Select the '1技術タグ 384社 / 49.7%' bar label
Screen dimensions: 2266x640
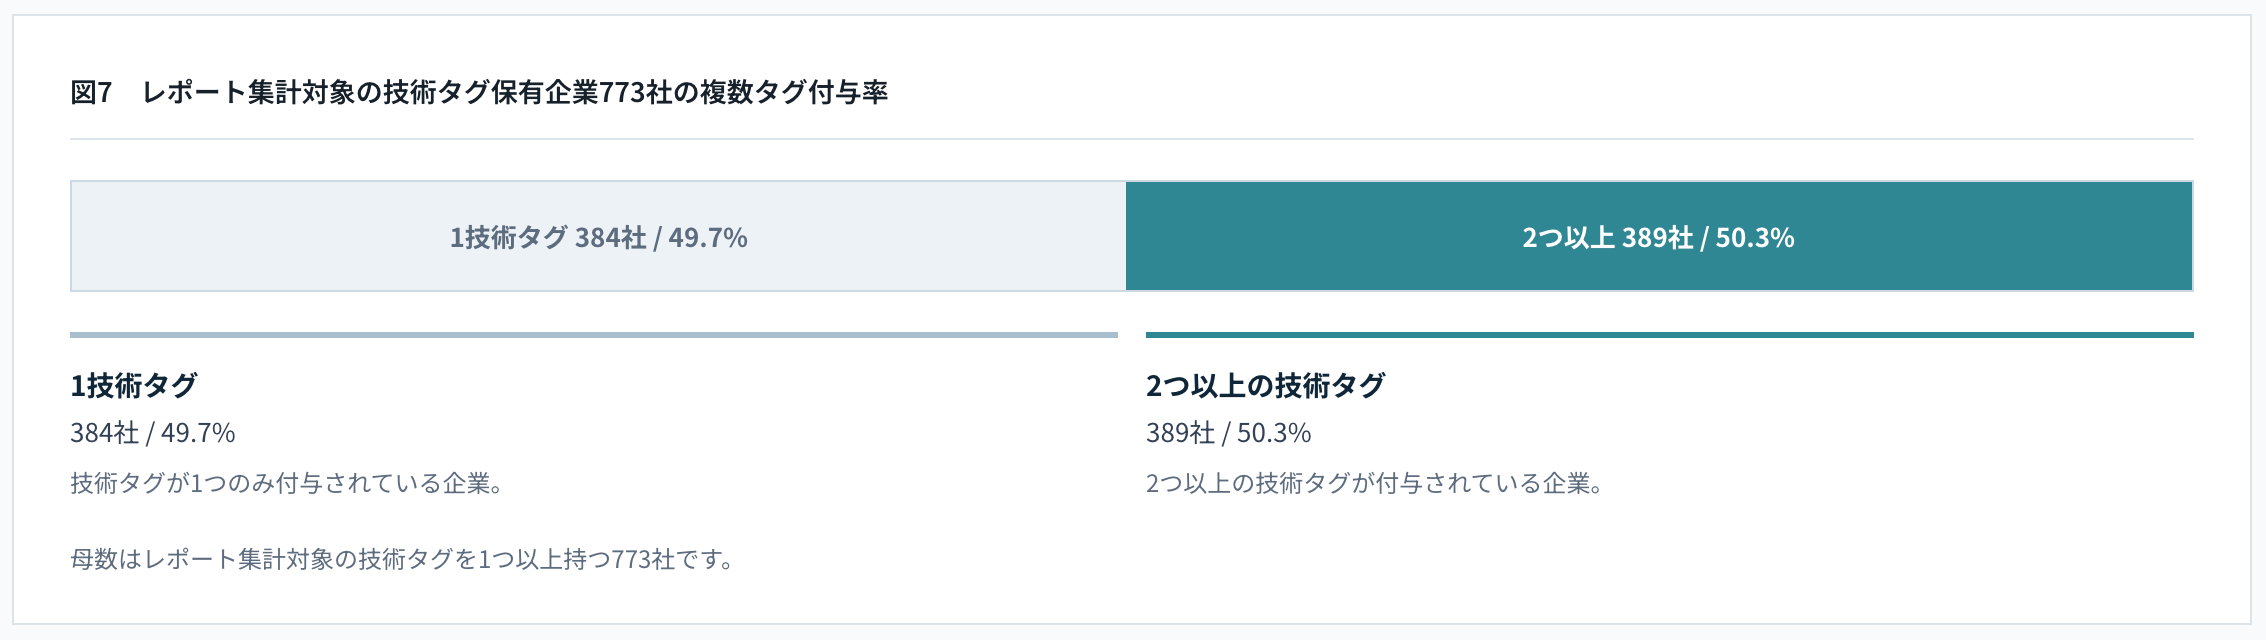tap(598, 238)
